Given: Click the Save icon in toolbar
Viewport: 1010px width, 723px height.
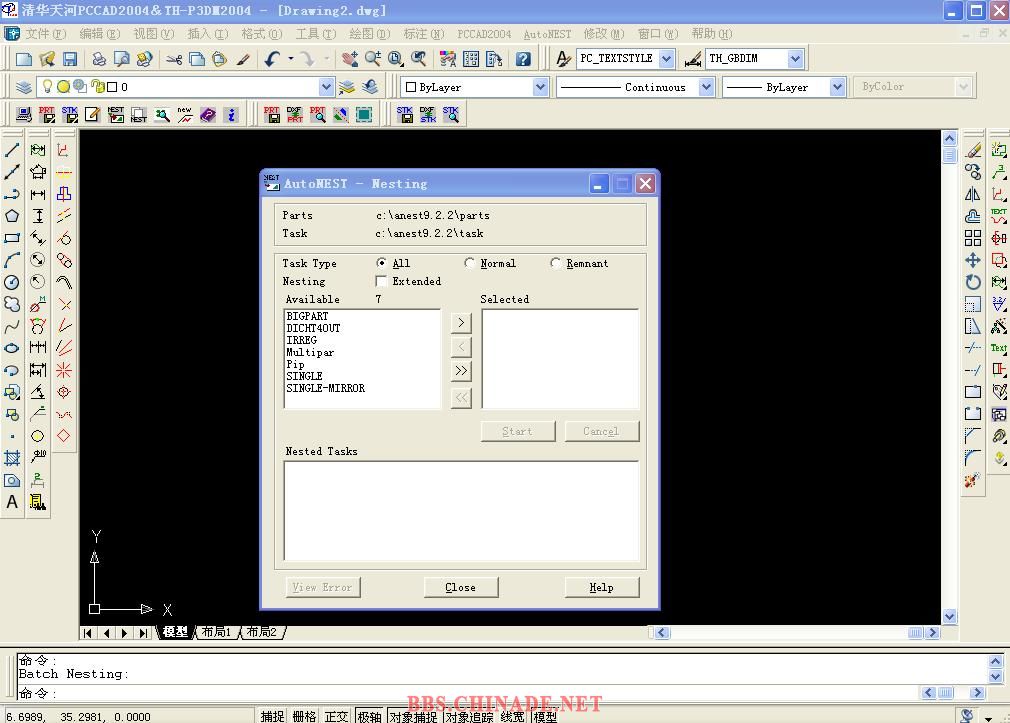Looking at the screenshot, I should point(70,59).
